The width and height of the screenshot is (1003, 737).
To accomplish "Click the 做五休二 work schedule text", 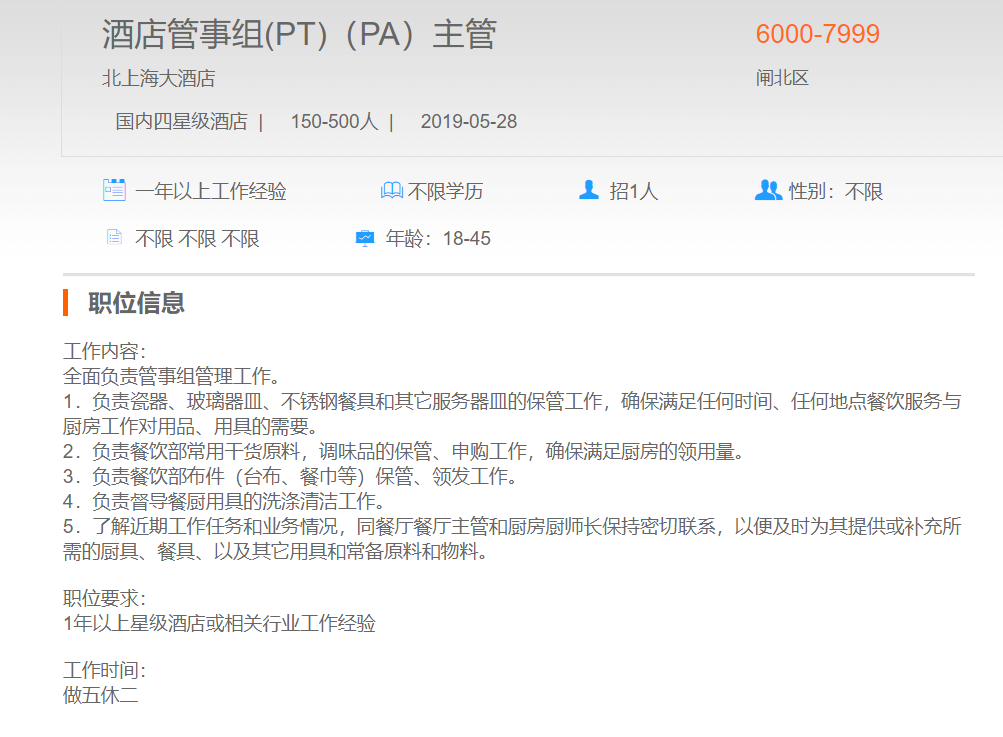I will (100, 696).
